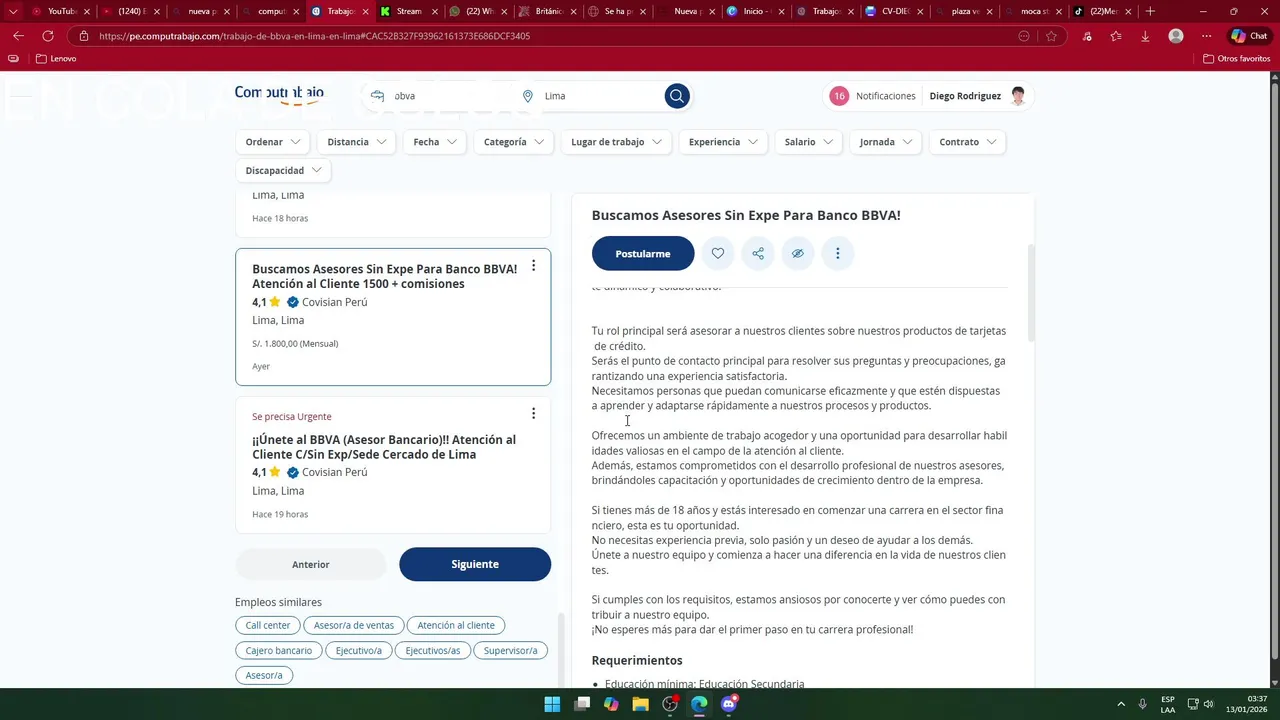Switch to the CV-DIE browser tab
The image size is (1280, 720).
893,11
